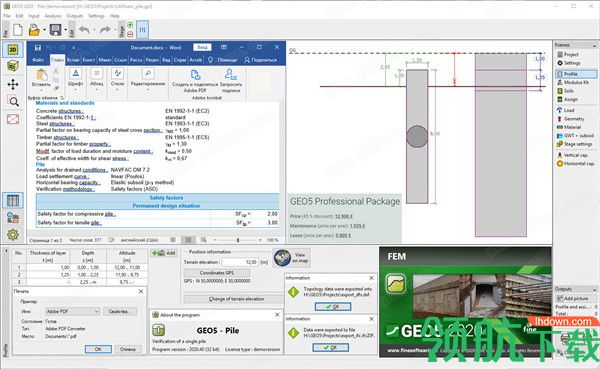Click the Add layer button
This screenshot has height=369, width=600.
coord(164,253)
